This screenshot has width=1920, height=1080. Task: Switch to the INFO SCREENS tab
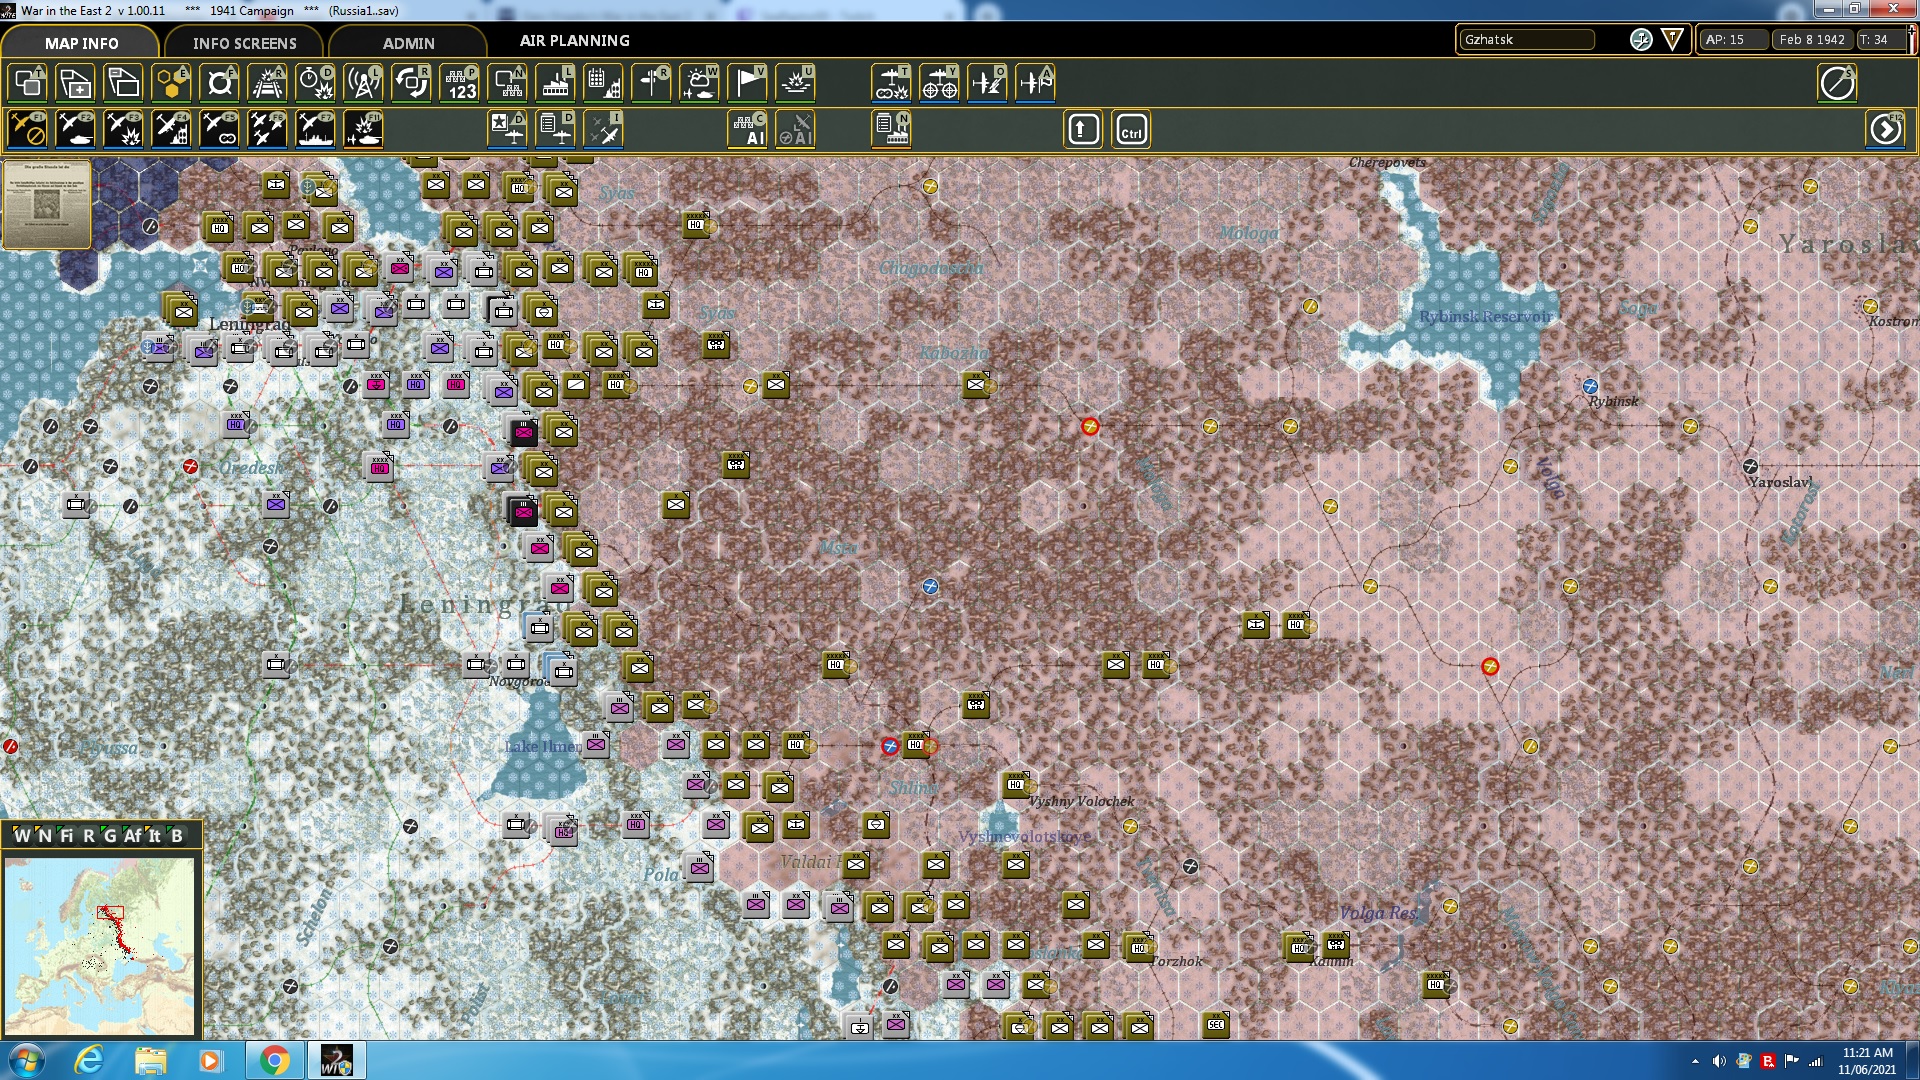[x=244, y=43]
